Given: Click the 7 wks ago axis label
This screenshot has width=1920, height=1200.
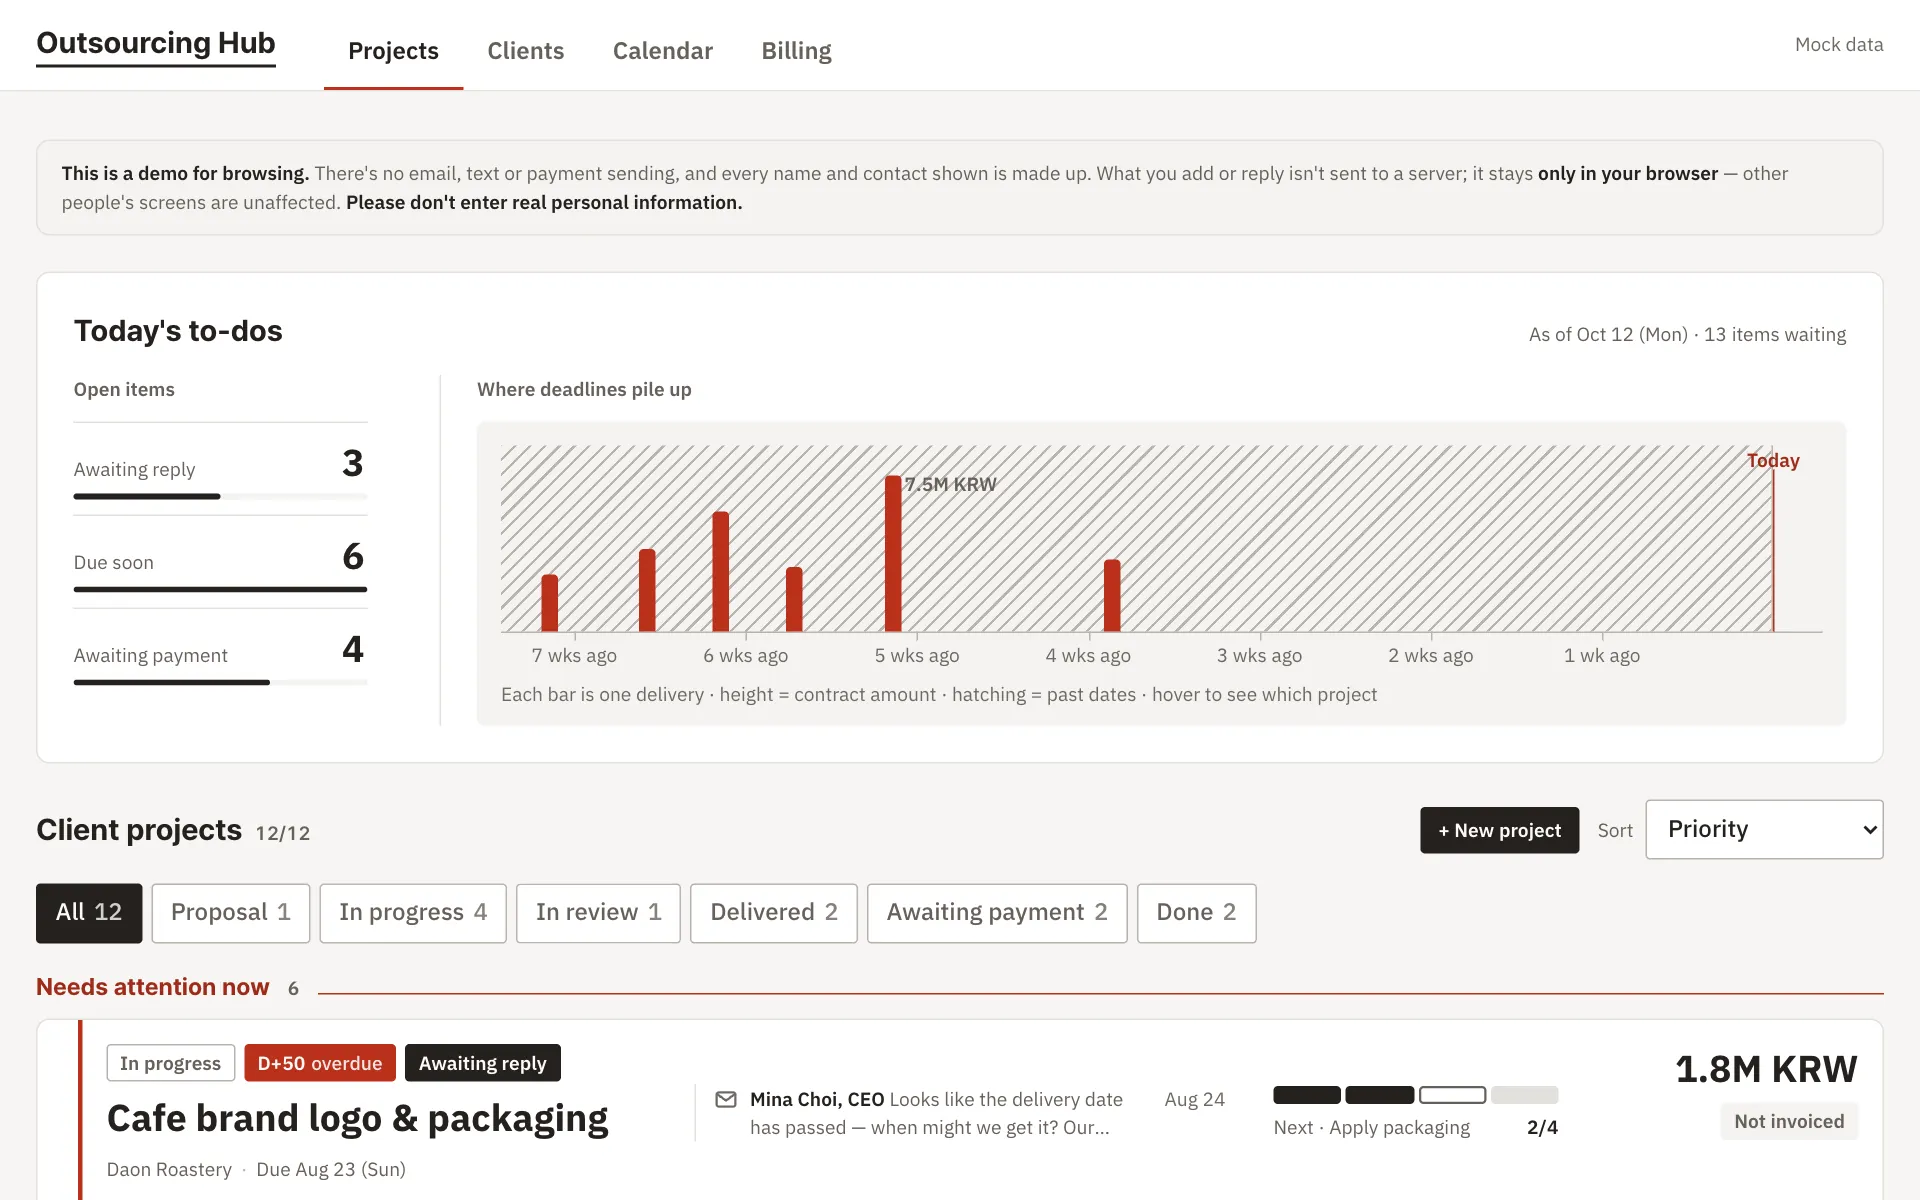Looking at the screenshot, I should (x=574, y=655).
